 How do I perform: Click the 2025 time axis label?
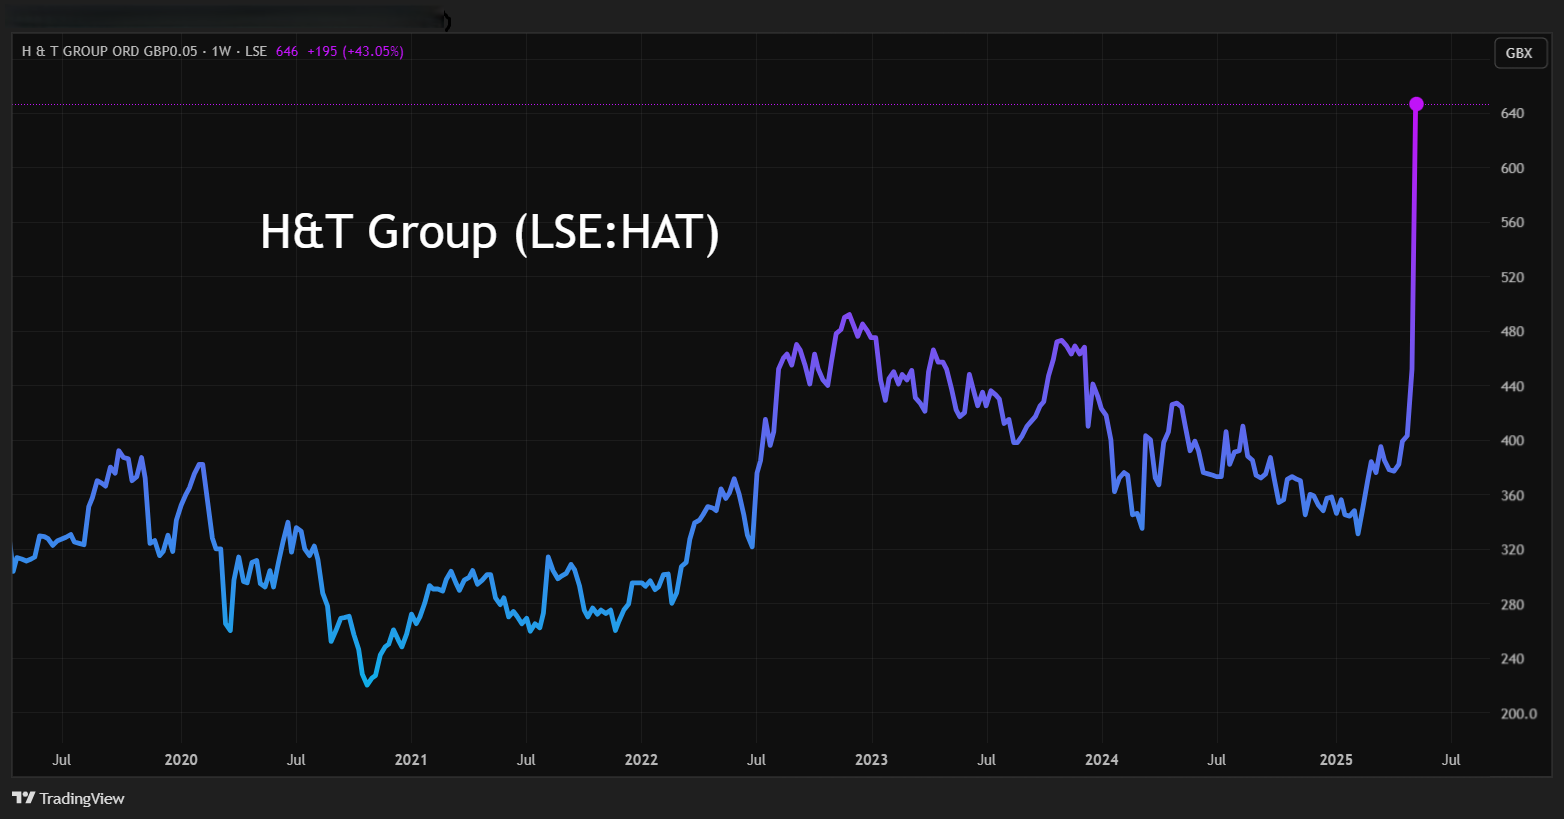coord(1336,759)
